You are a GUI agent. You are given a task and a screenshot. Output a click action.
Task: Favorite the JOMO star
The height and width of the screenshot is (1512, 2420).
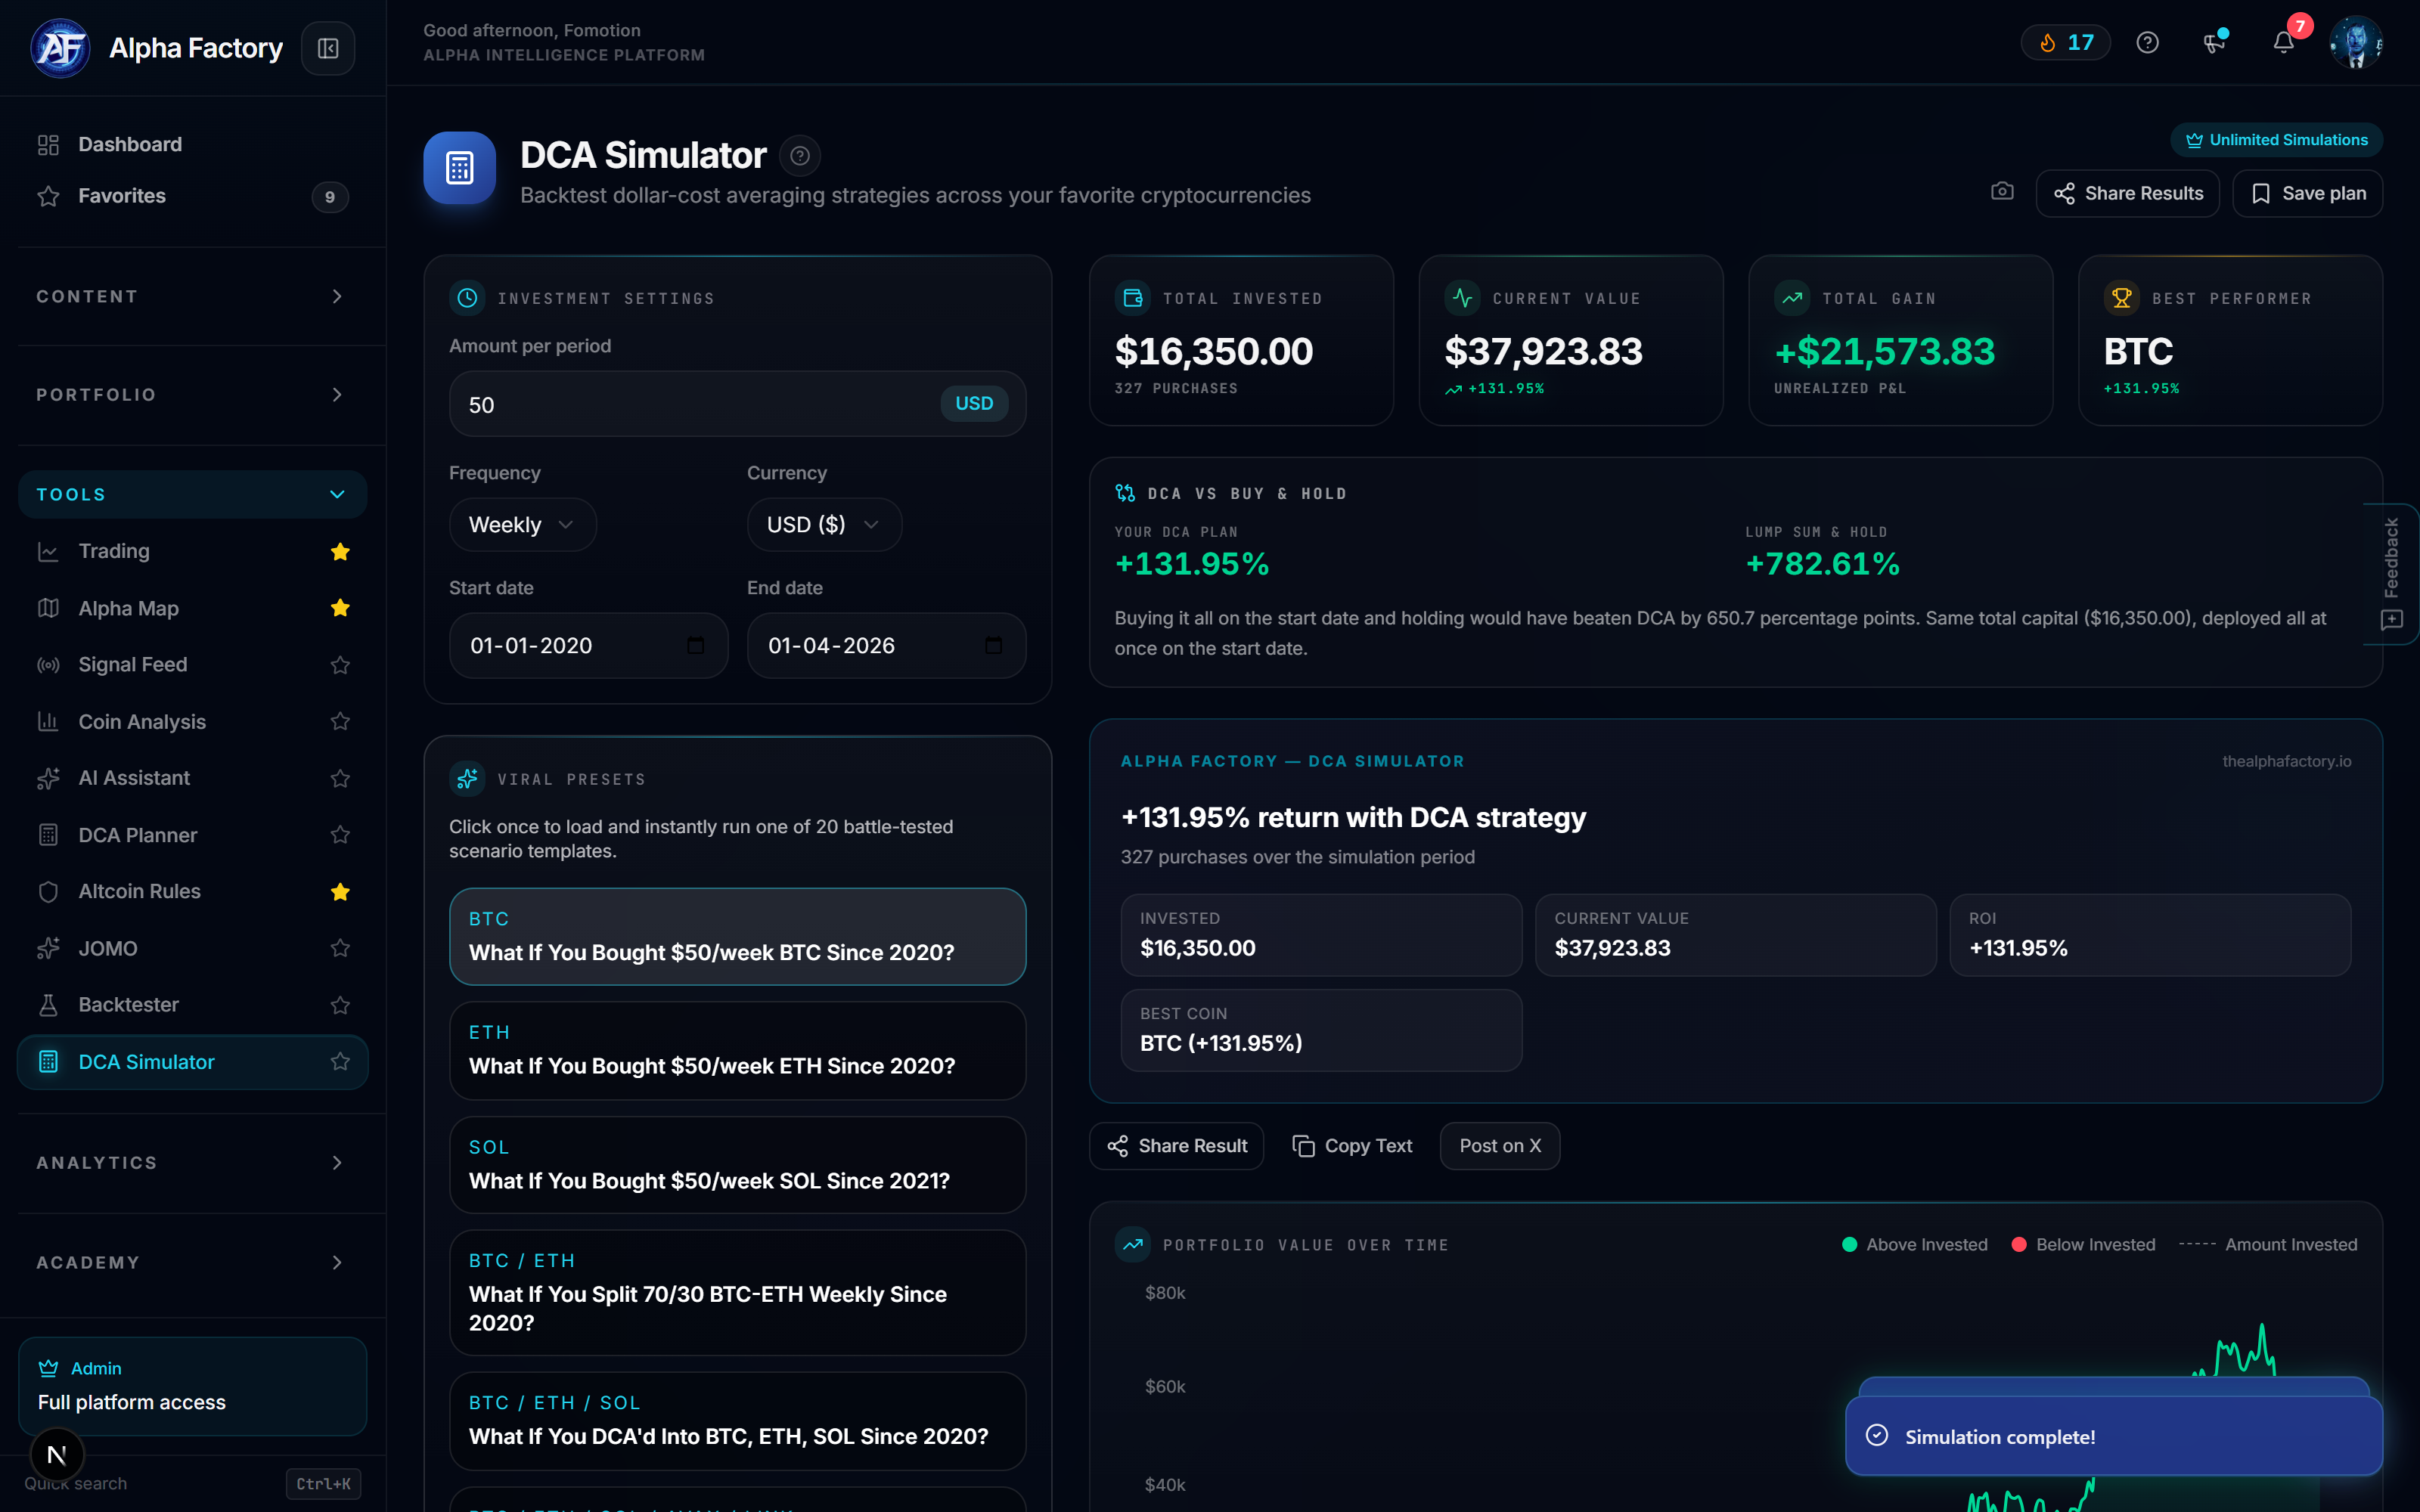[340, 948]
